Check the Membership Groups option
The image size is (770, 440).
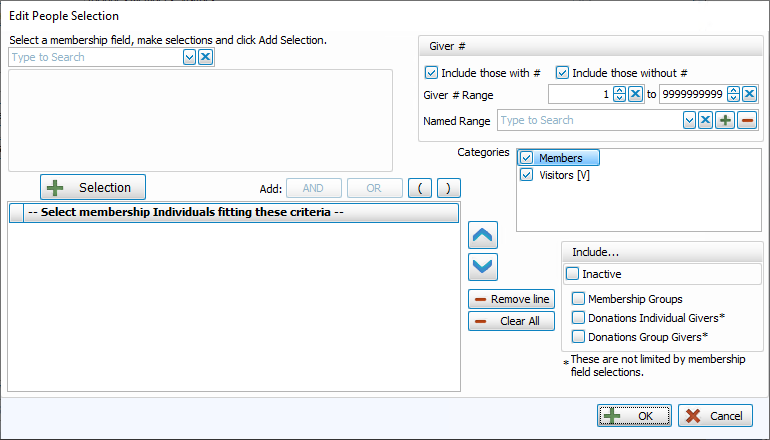tap(579, 299)
